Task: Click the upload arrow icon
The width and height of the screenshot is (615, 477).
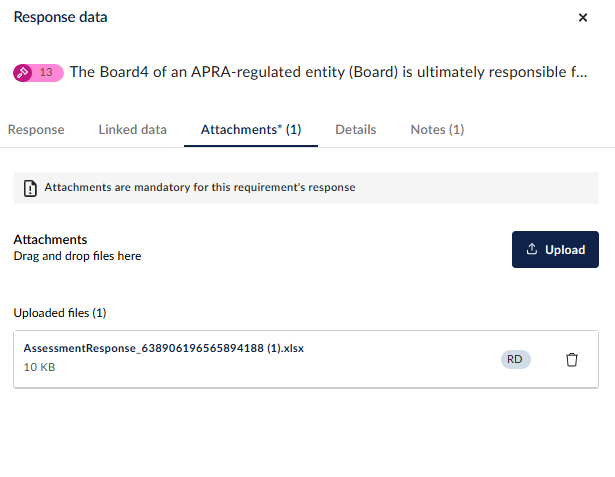Action: pos(531,249)
